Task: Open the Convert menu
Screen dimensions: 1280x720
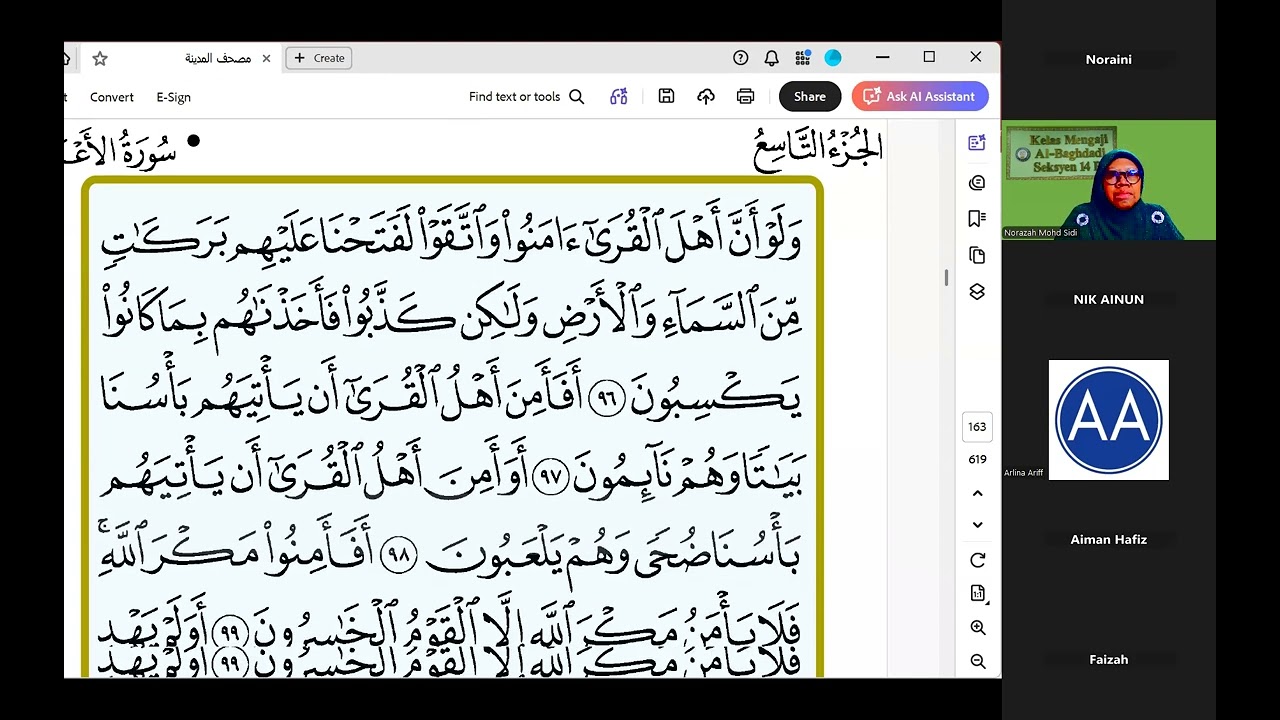Action: pos(111,97)
